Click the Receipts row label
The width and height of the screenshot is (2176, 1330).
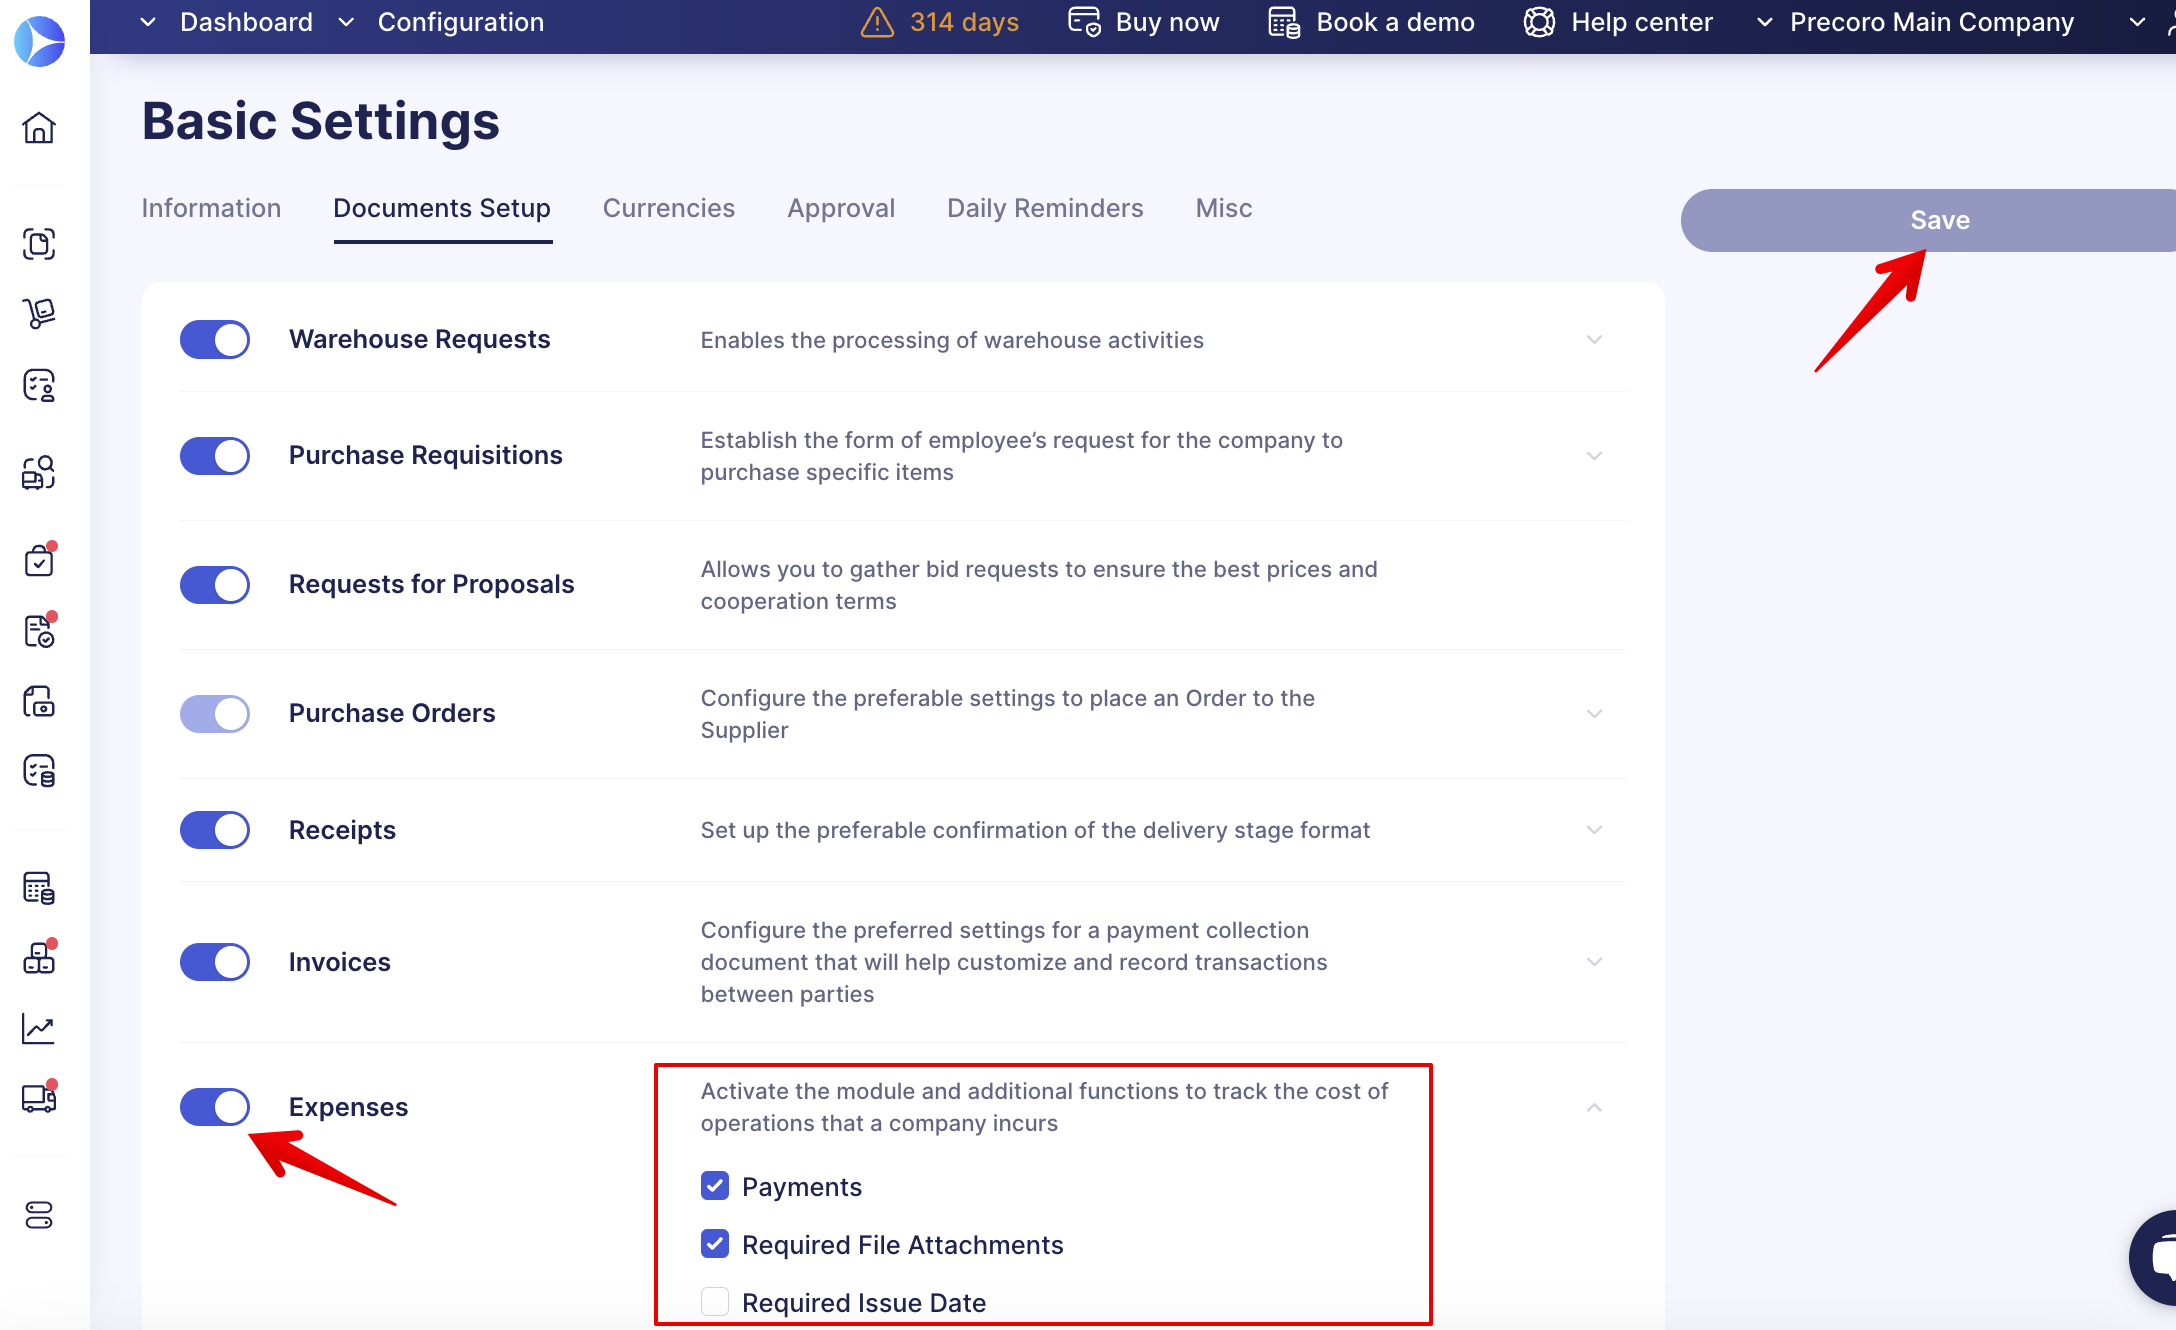[342, 830]
